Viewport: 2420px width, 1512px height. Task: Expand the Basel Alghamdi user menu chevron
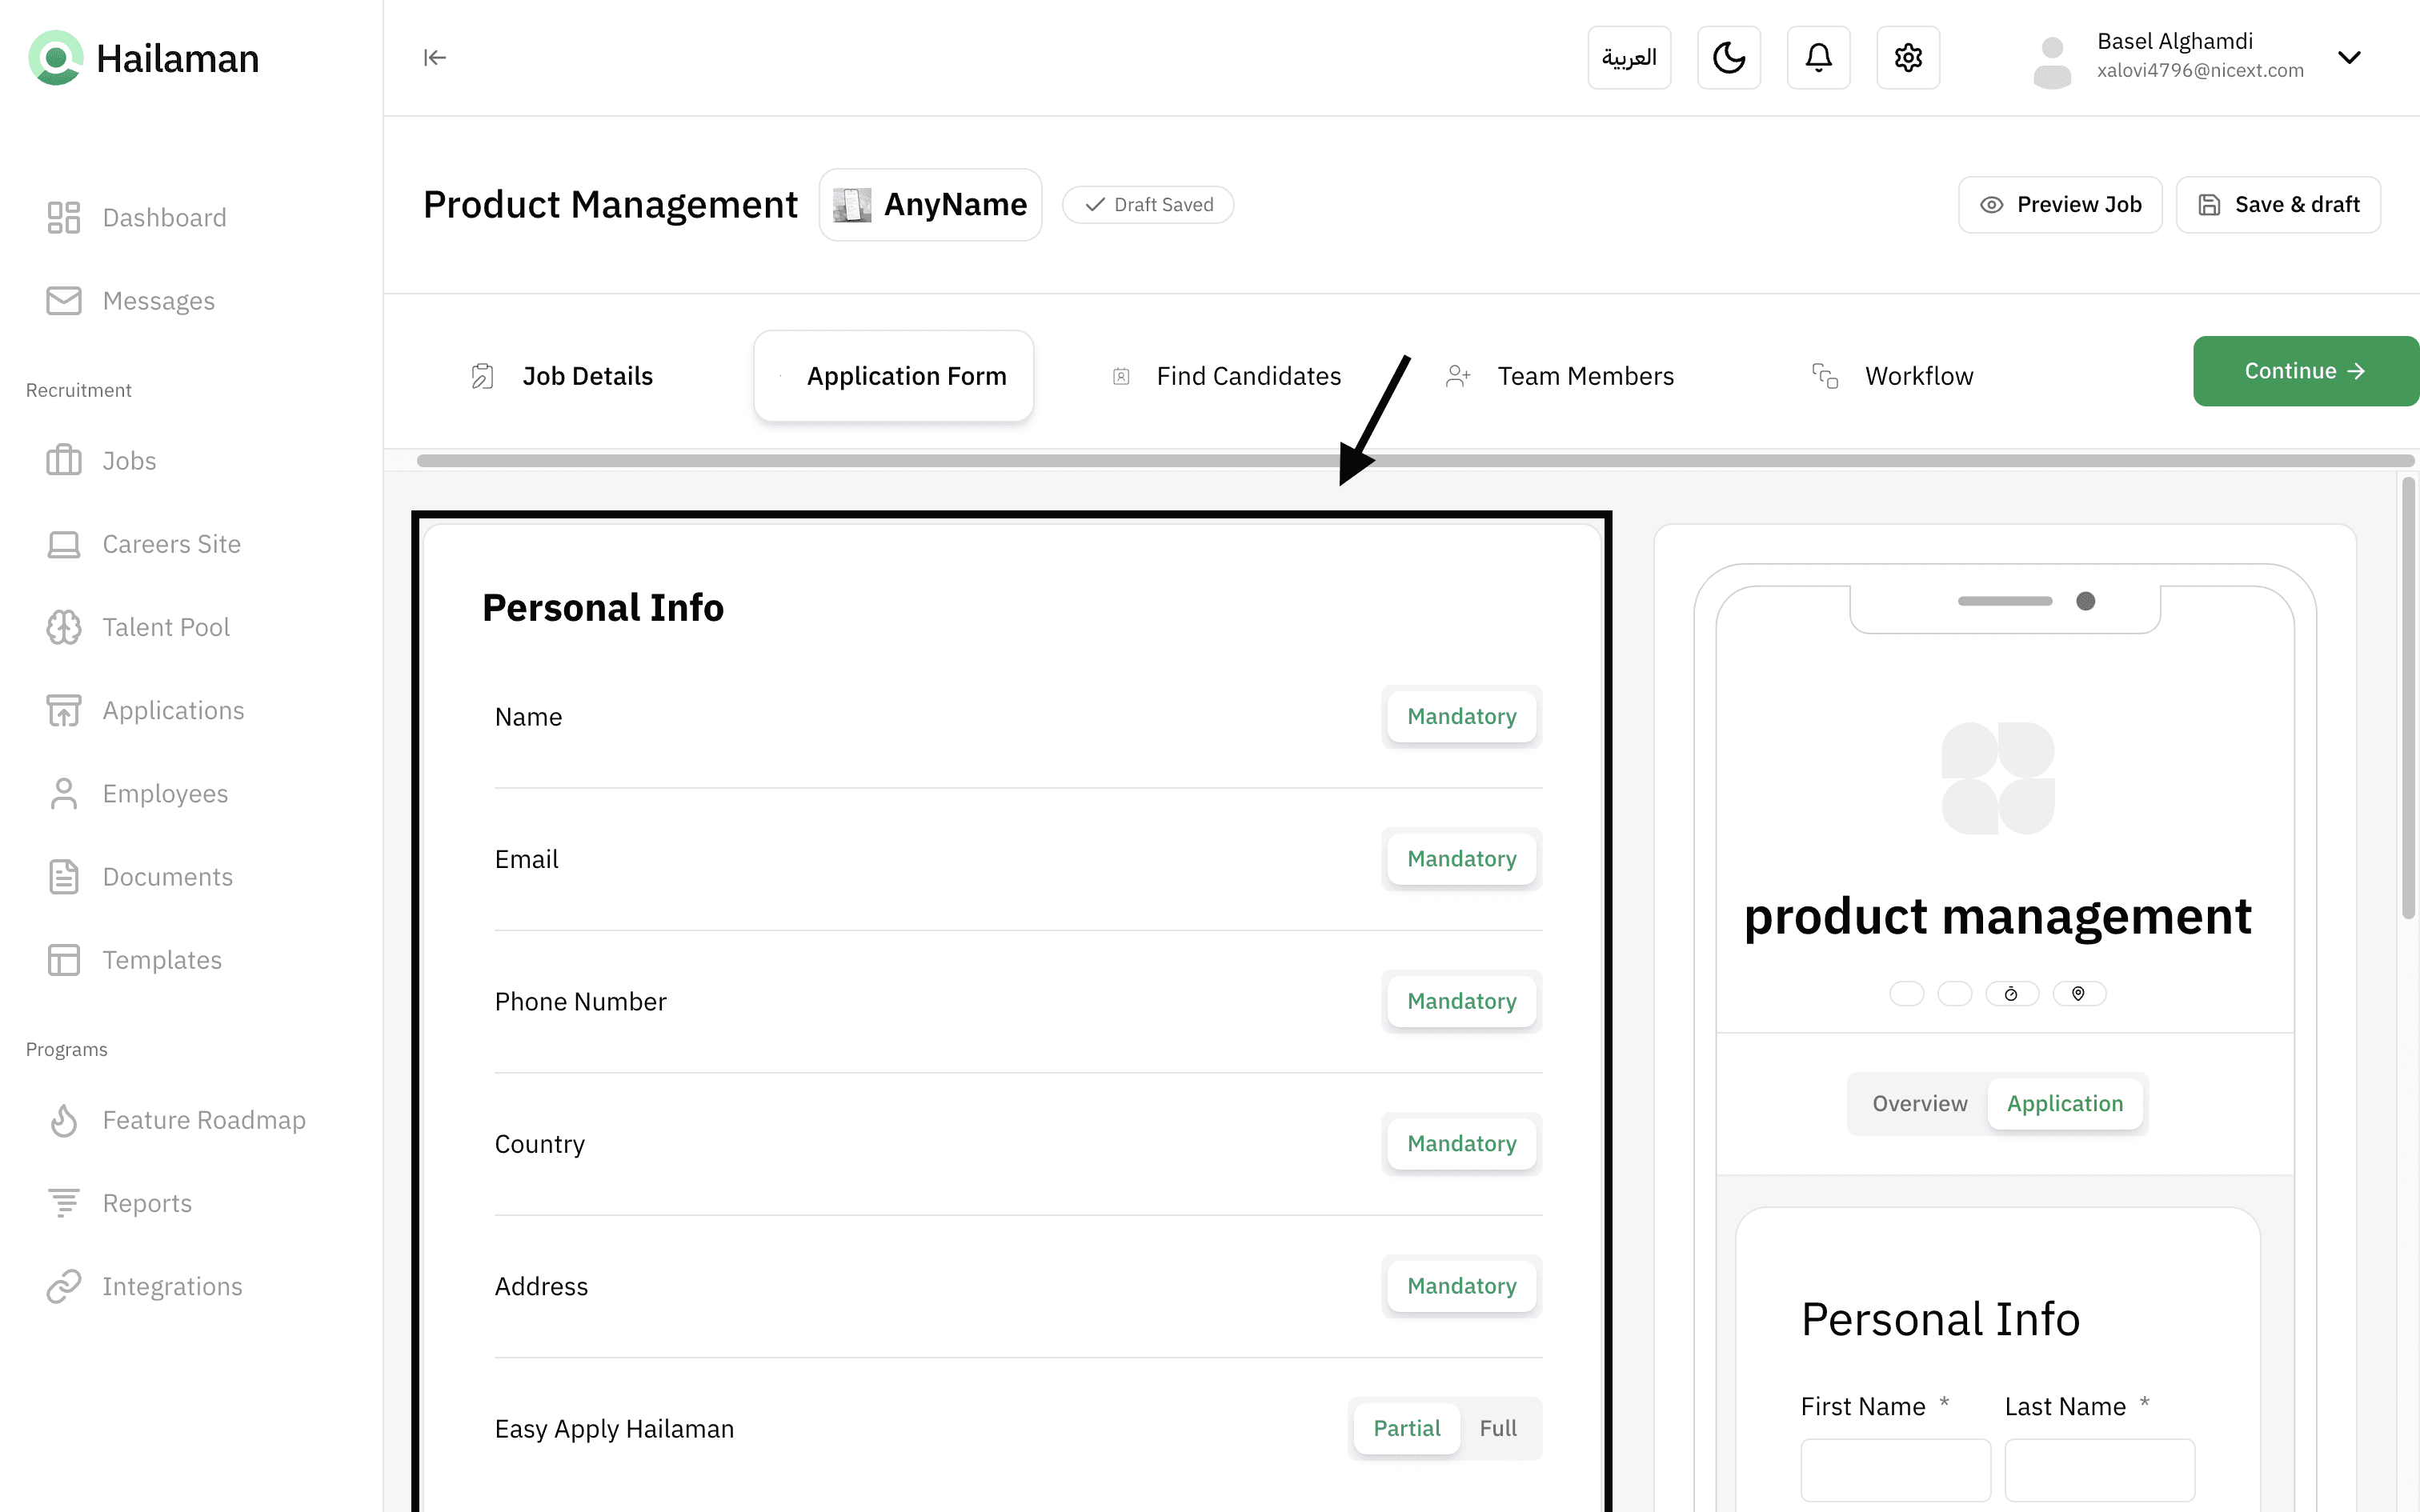point(2349,58)
